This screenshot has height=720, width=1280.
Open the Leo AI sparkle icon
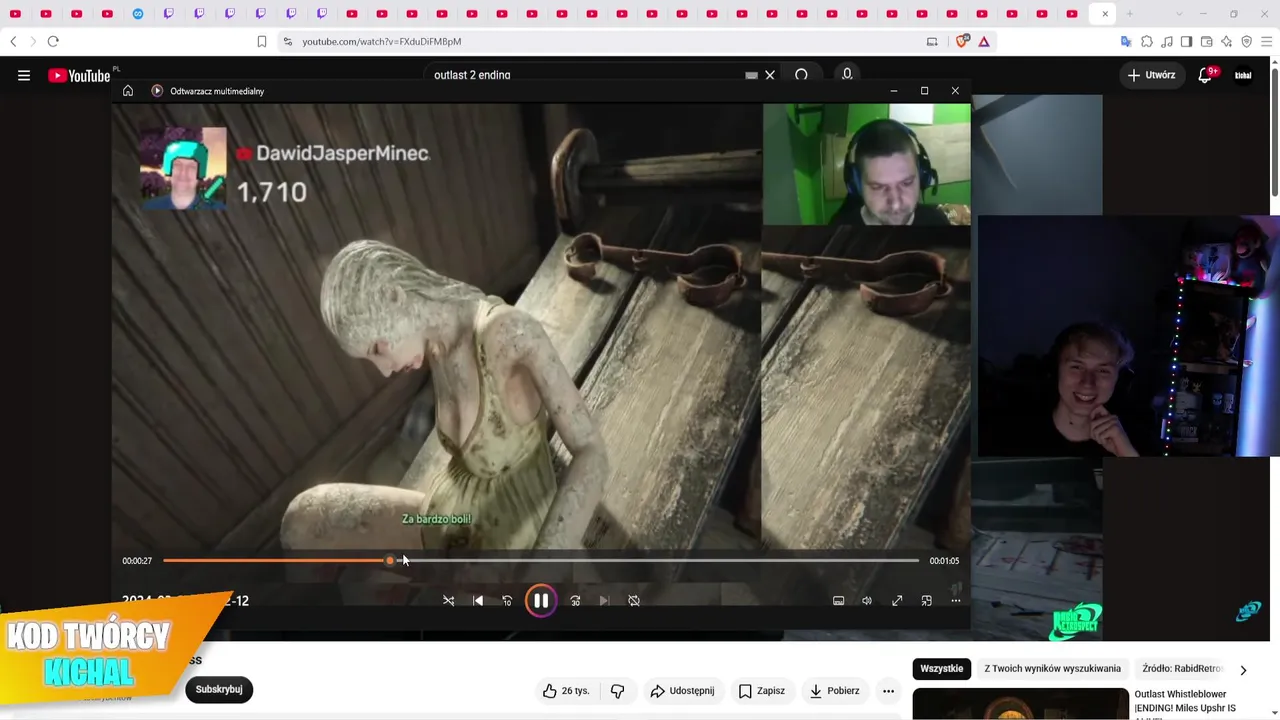point(1227,41)
